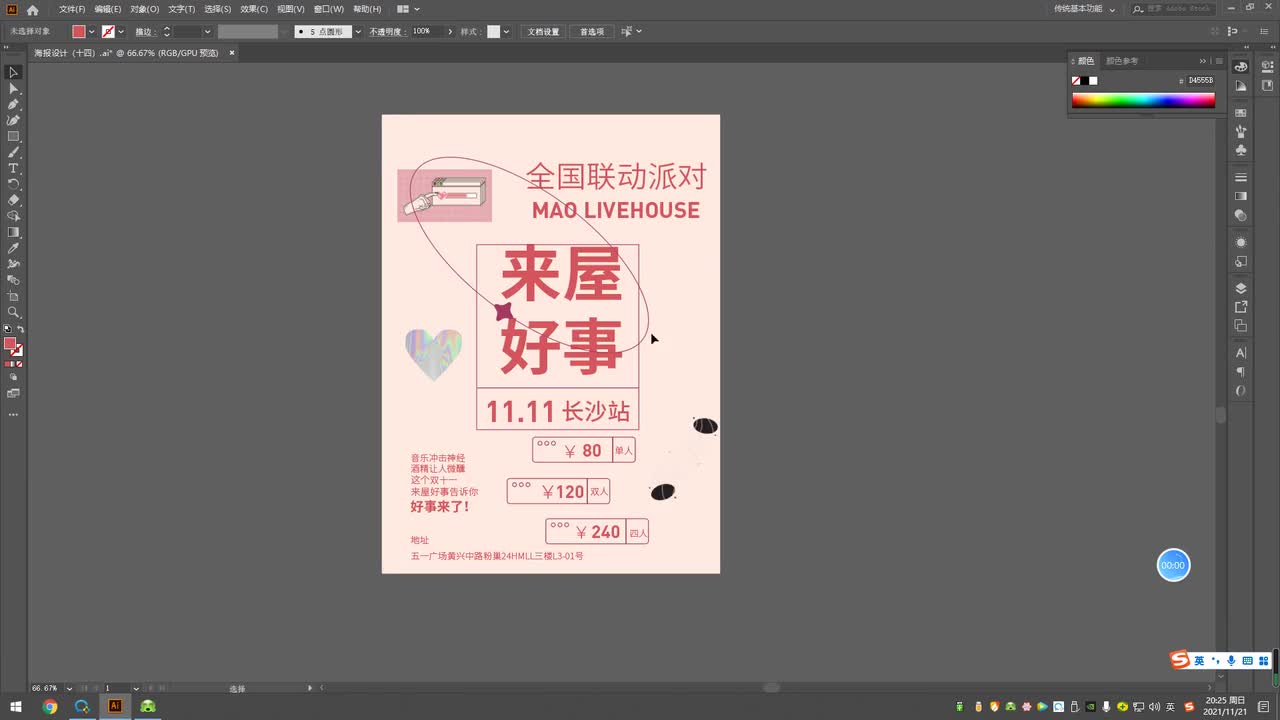Select the Selection (arrow) tool

tap(13, 72)
